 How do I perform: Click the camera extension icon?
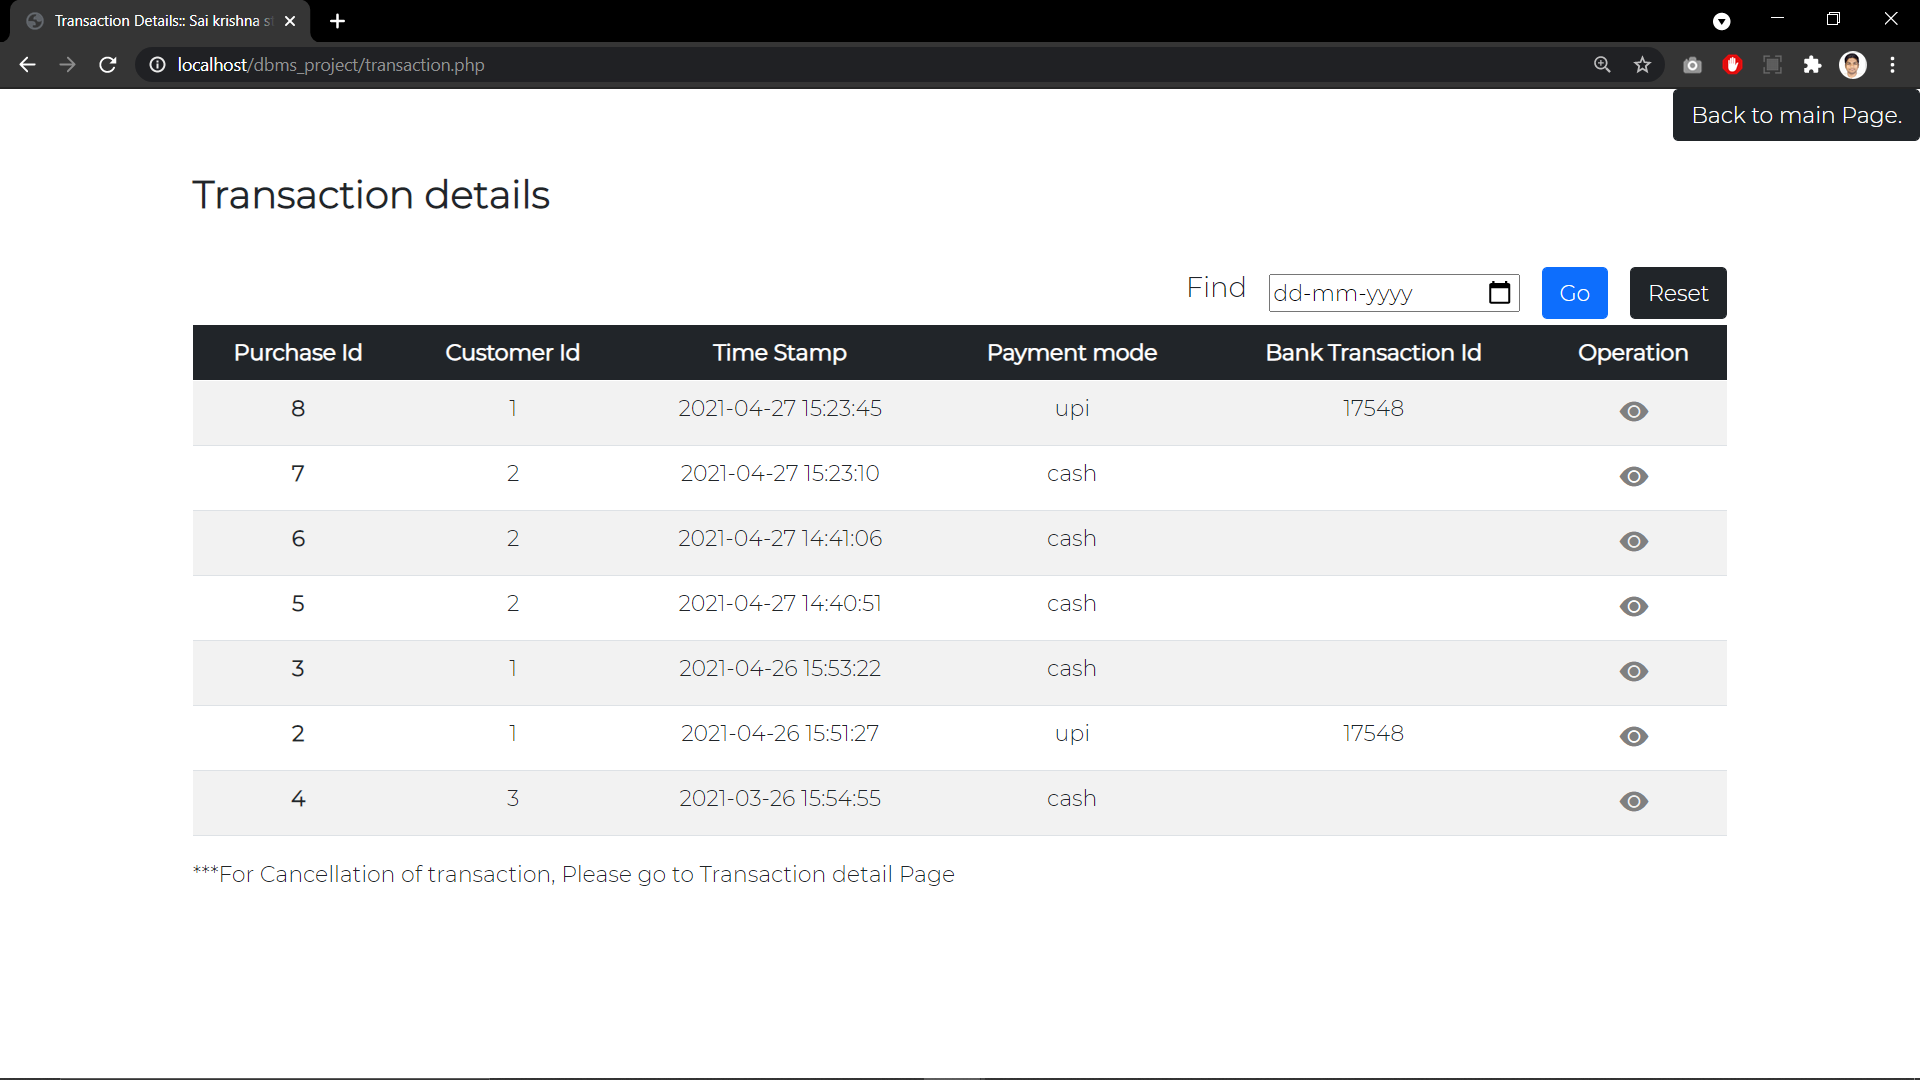pos(1692,65)
